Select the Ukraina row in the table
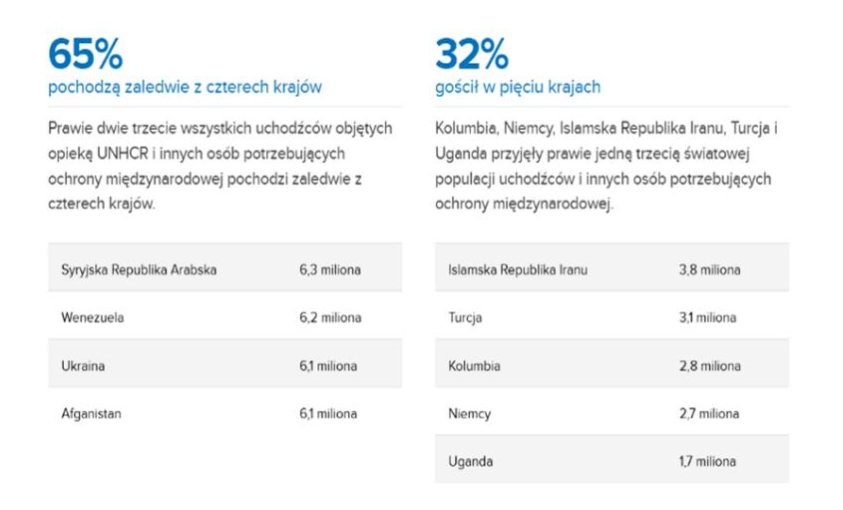843x510 pixels. 225,364
